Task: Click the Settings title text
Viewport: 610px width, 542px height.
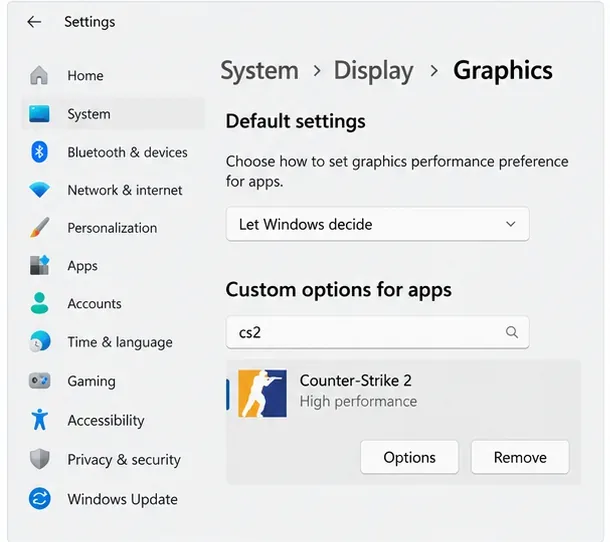Action: (x=89, y=22)
